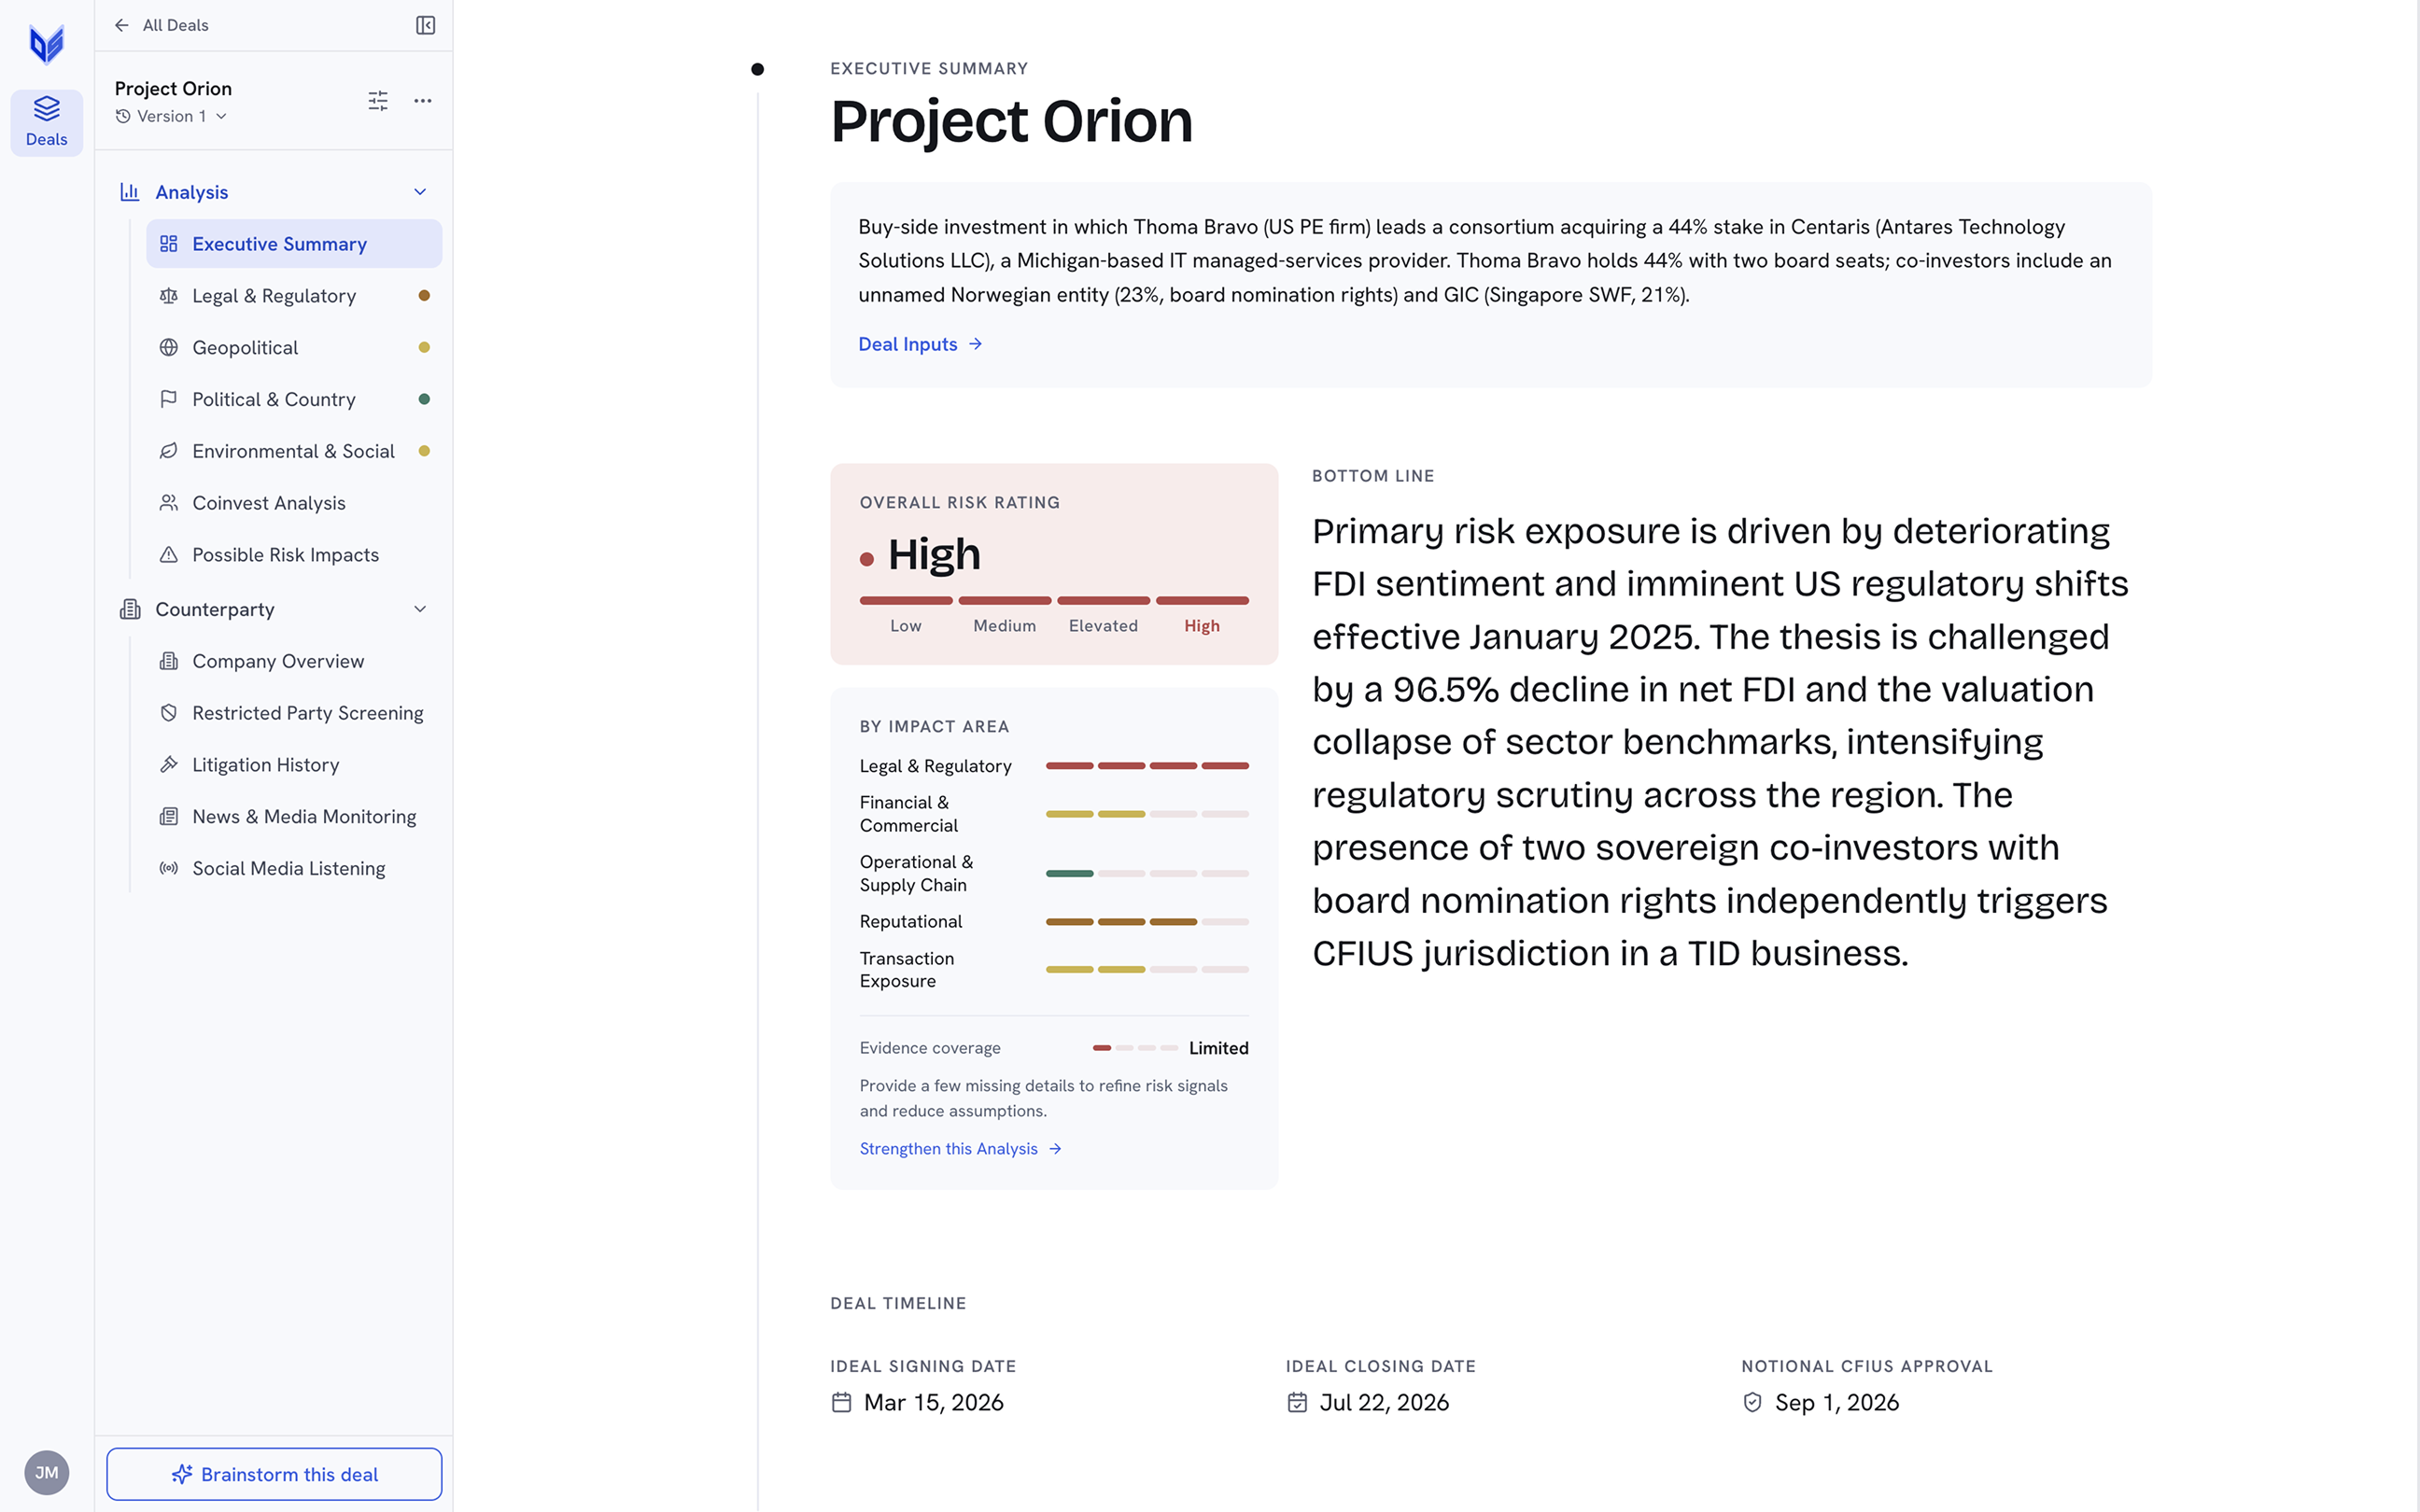Select Executive Summary in the sidebar
The image size is (2420, 1512).
[x=294, y=244]
